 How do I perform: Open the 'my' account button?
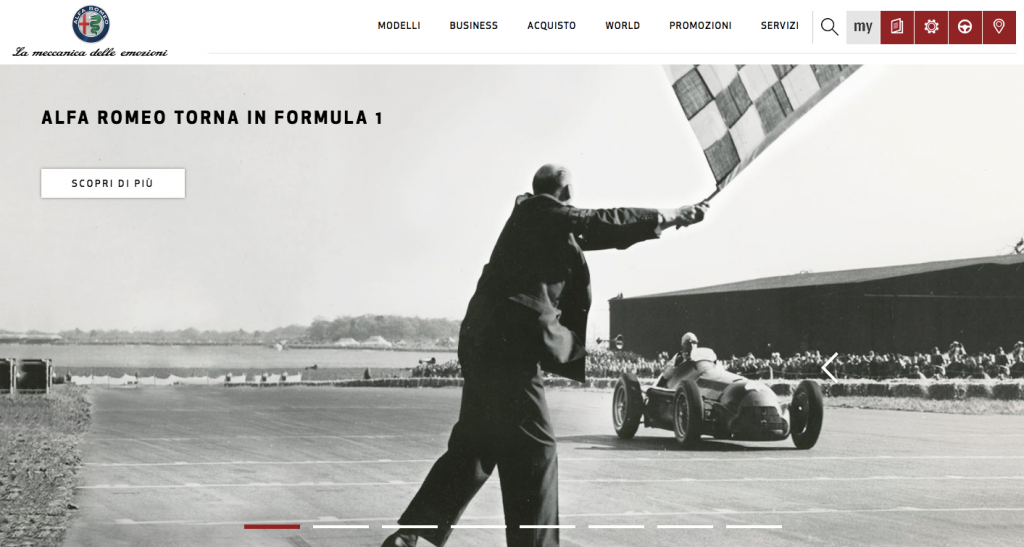[863, 27]
